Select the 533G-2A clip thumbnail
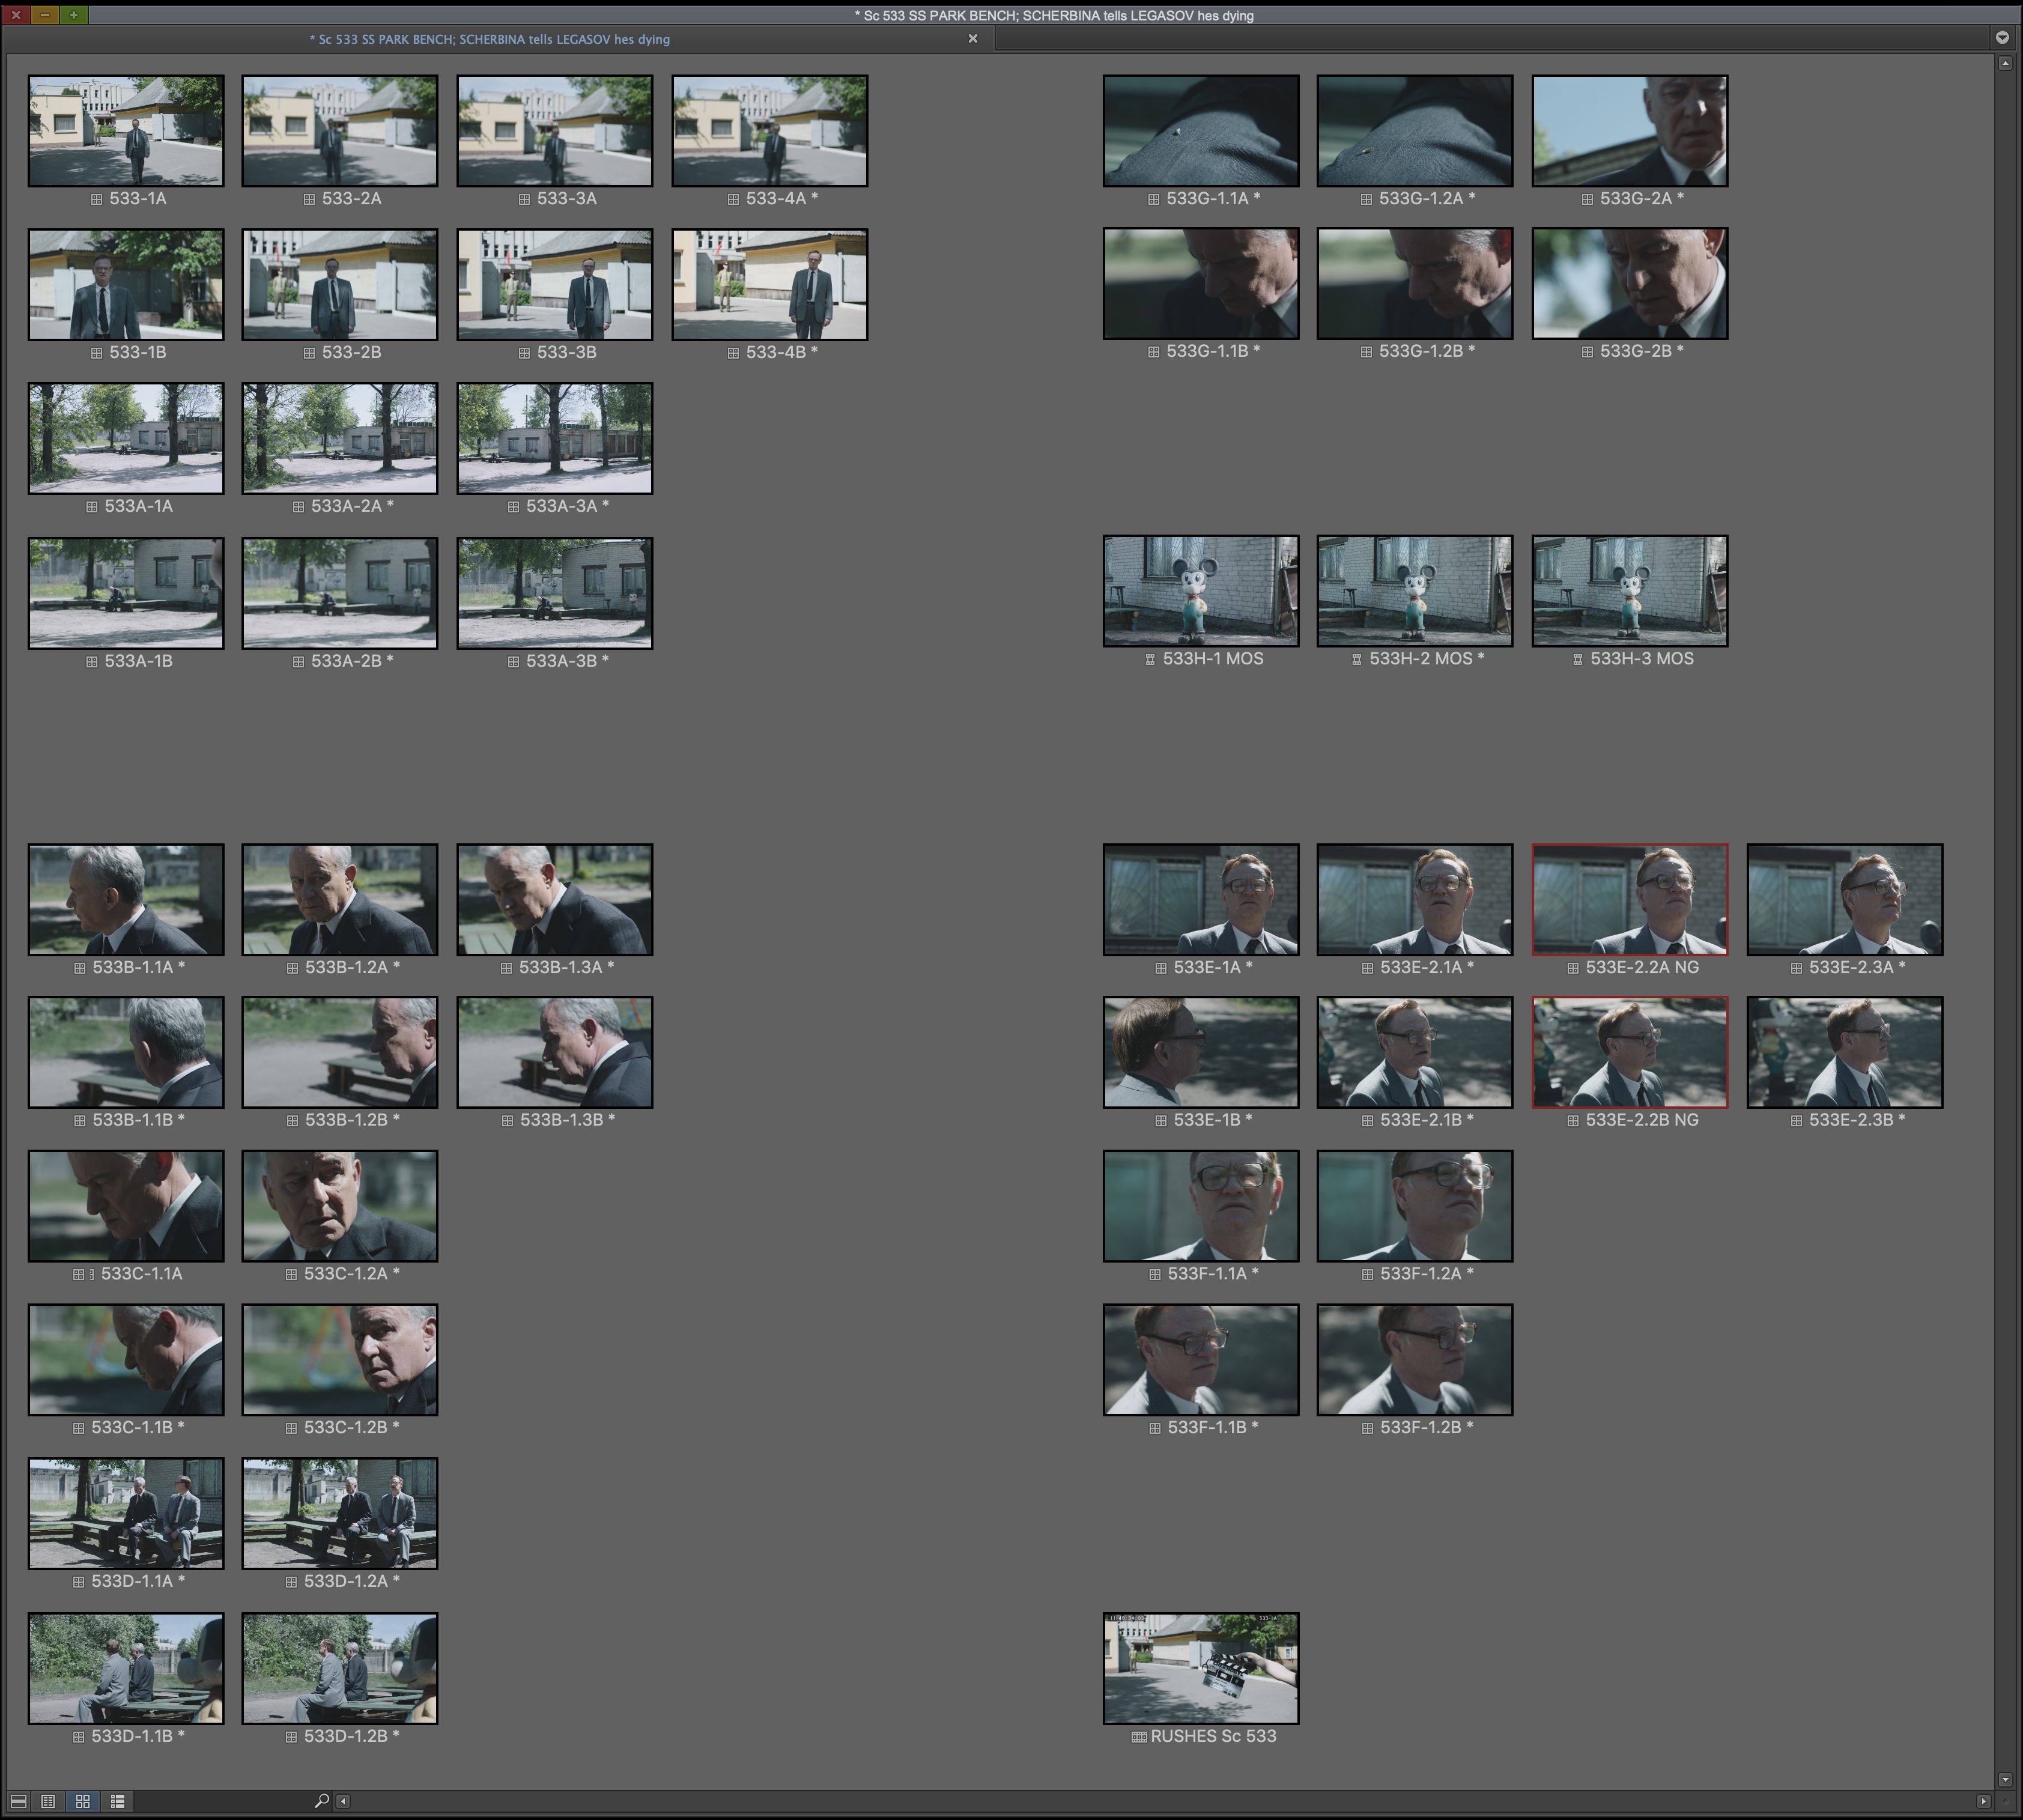This screenshot has height=1820, width=2023. point(1630,131)
